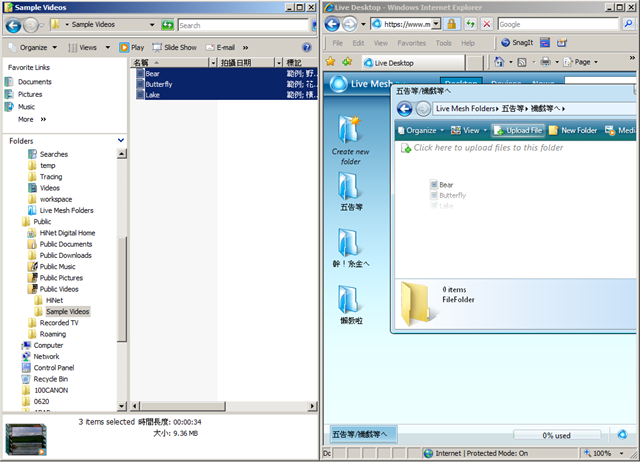Click Upload File button in Live Mesh
The image size is (640, 462).
(x=518, y=131)
